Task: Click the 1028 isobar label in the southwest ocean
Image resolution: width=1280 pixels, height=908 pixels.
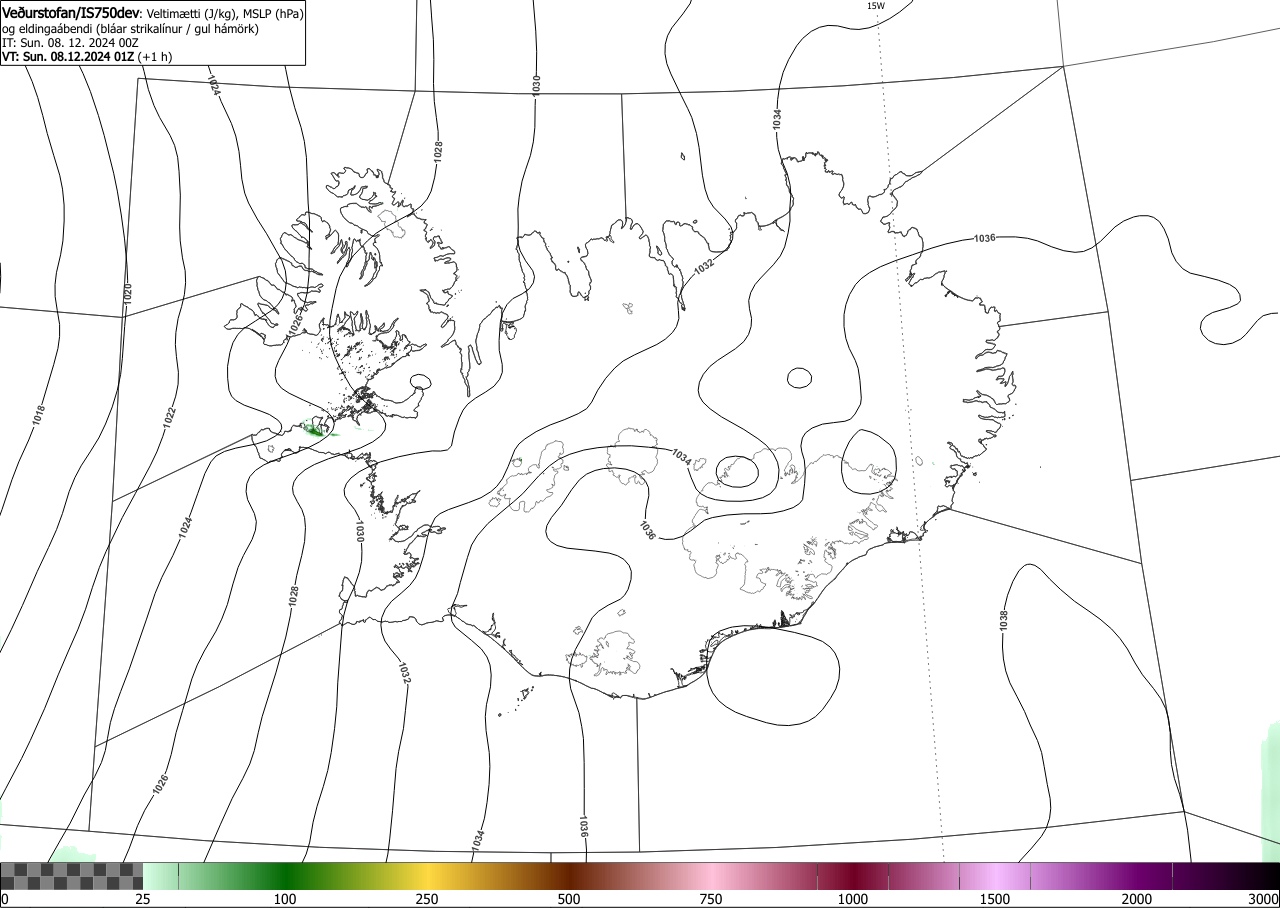Action: tap(293, 597)
